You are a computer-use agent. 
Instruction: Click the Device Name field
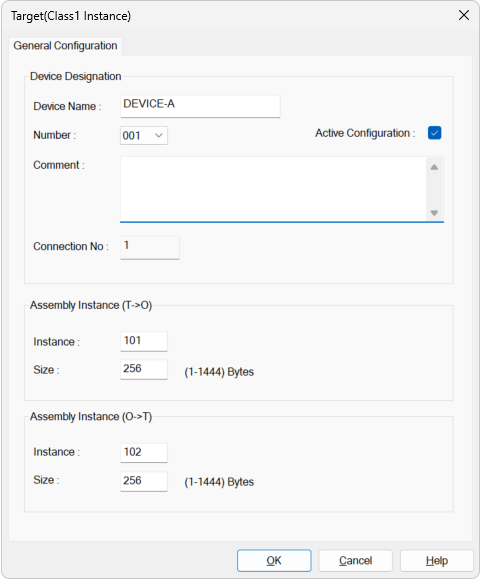200,106
